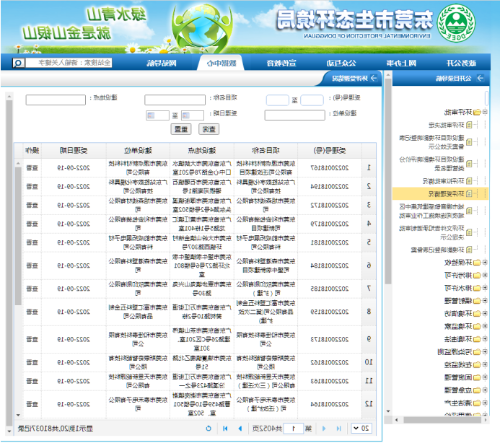Go to the next results page
Image resolution: width=500 pixels, height=443 pixels.
[x=324, y=429]
